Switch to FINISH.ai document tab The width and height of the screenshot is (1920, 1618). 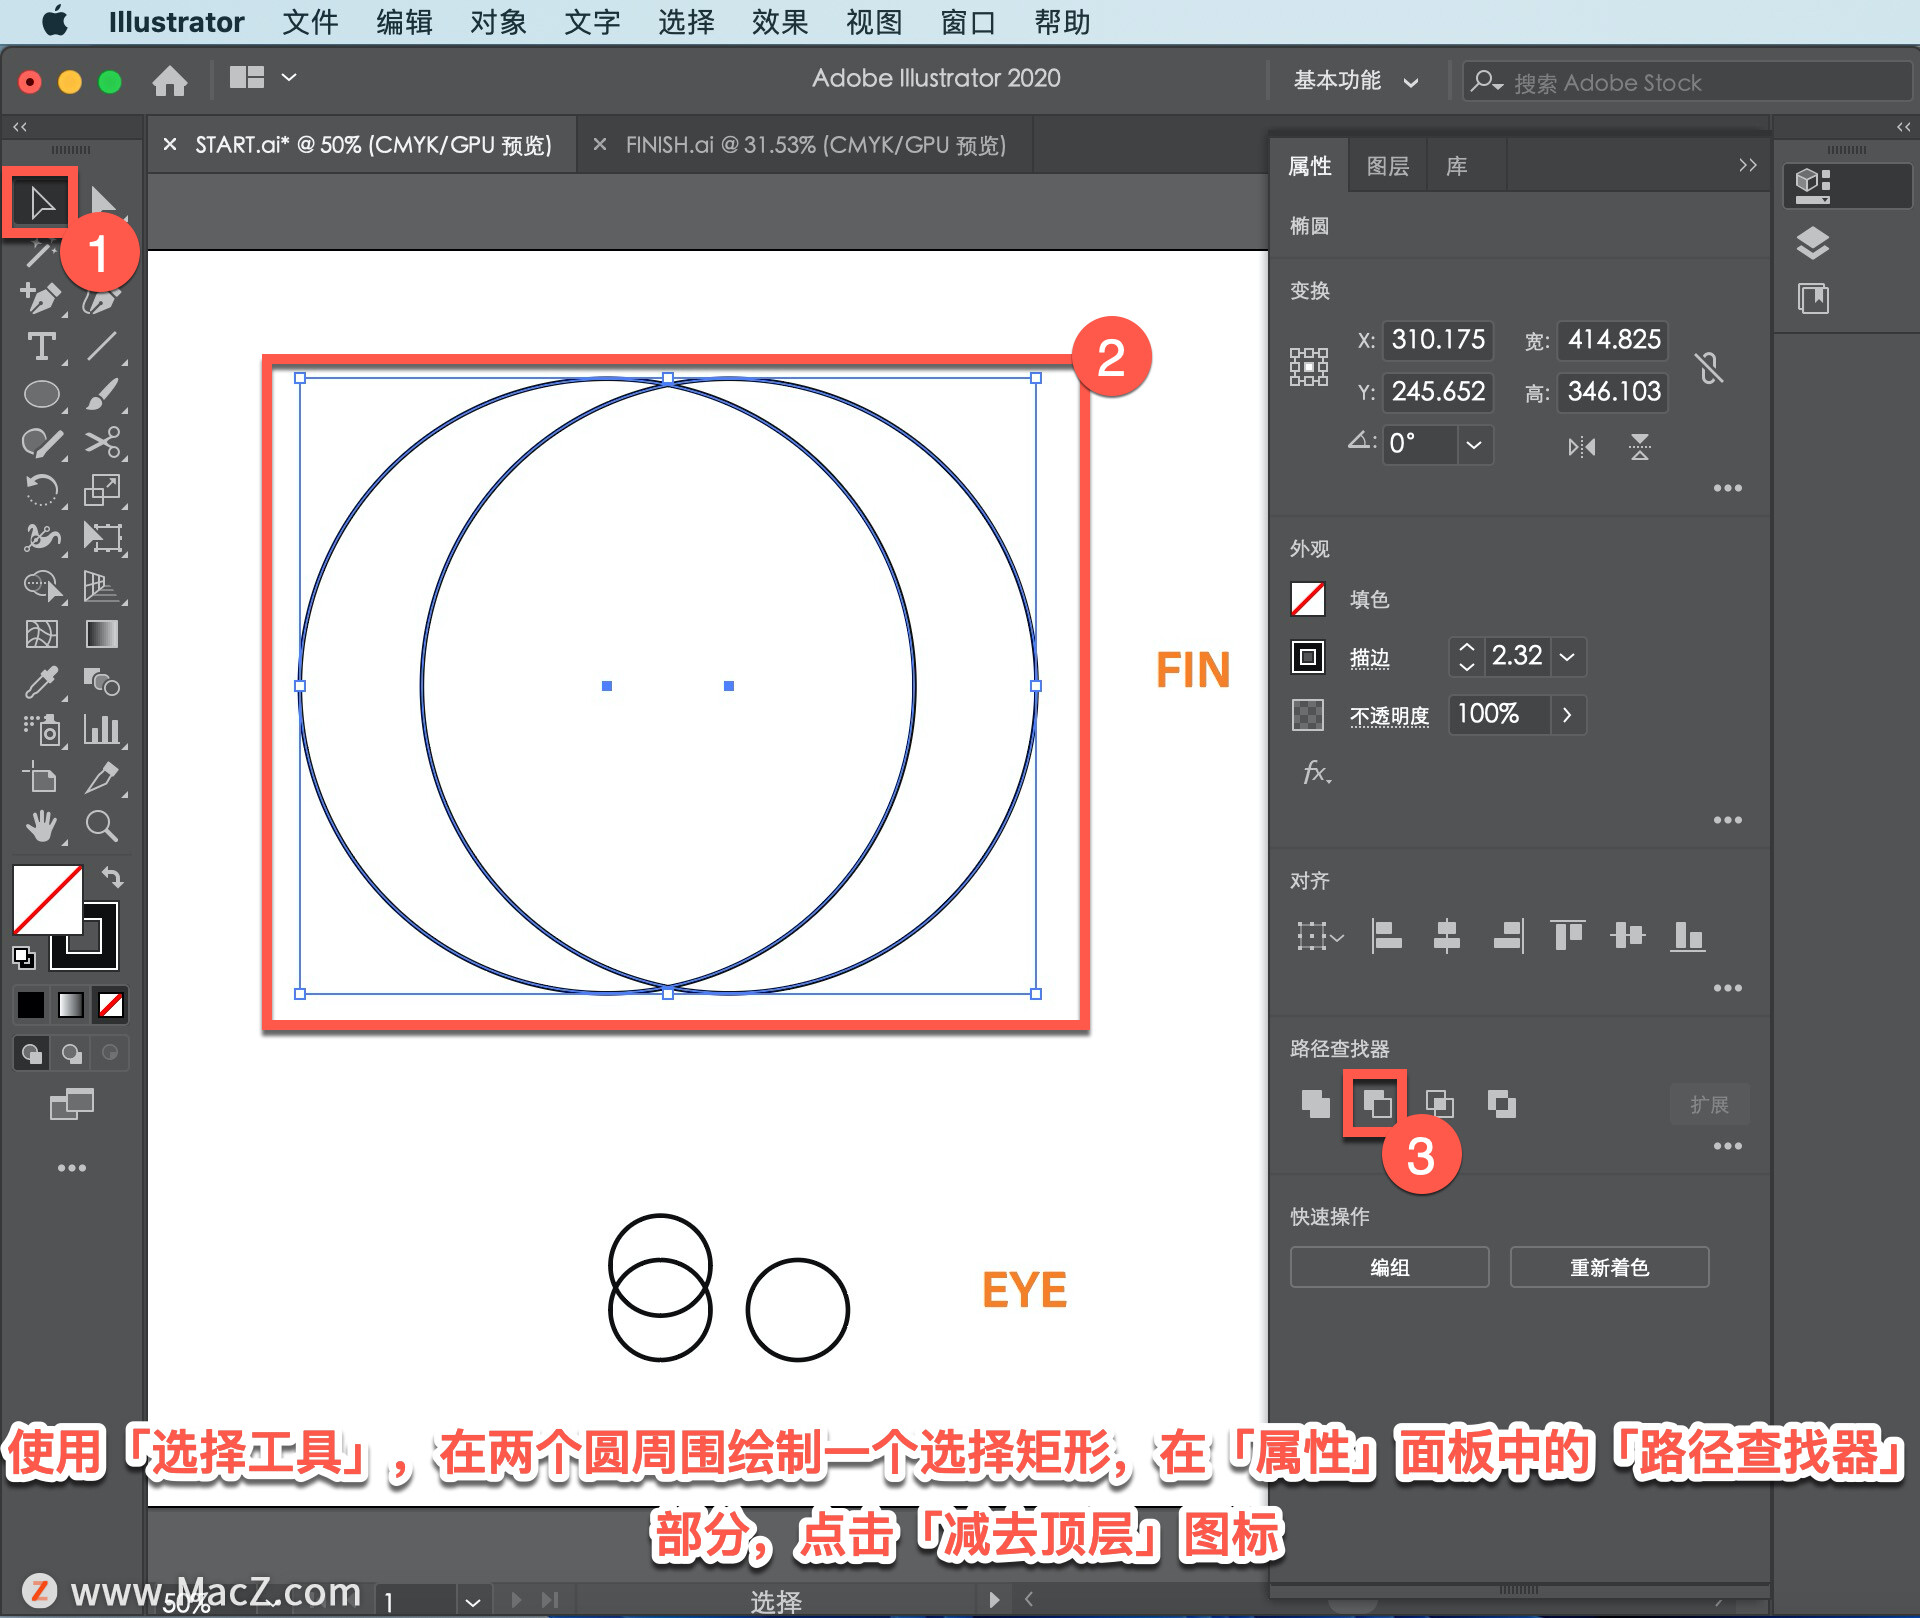[x=816, y=145]
